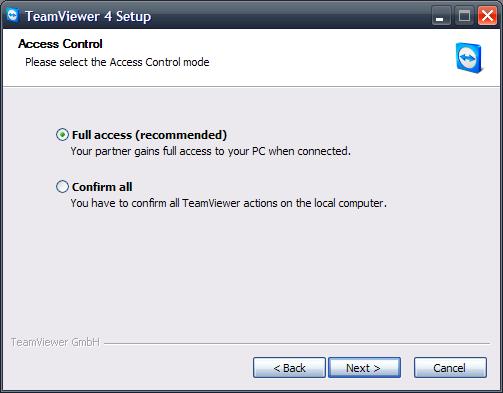Choose the Confirm all radio button

coord(62,187)
